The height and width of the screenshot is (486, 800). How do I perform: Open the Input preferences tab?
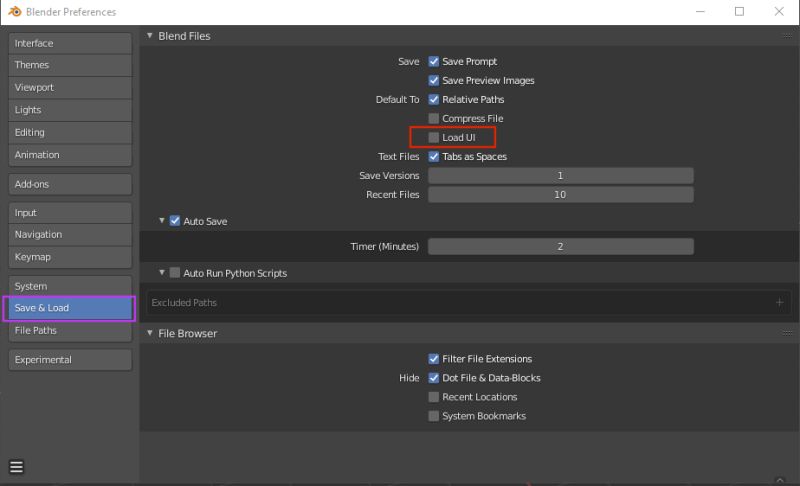click(70, 213)
